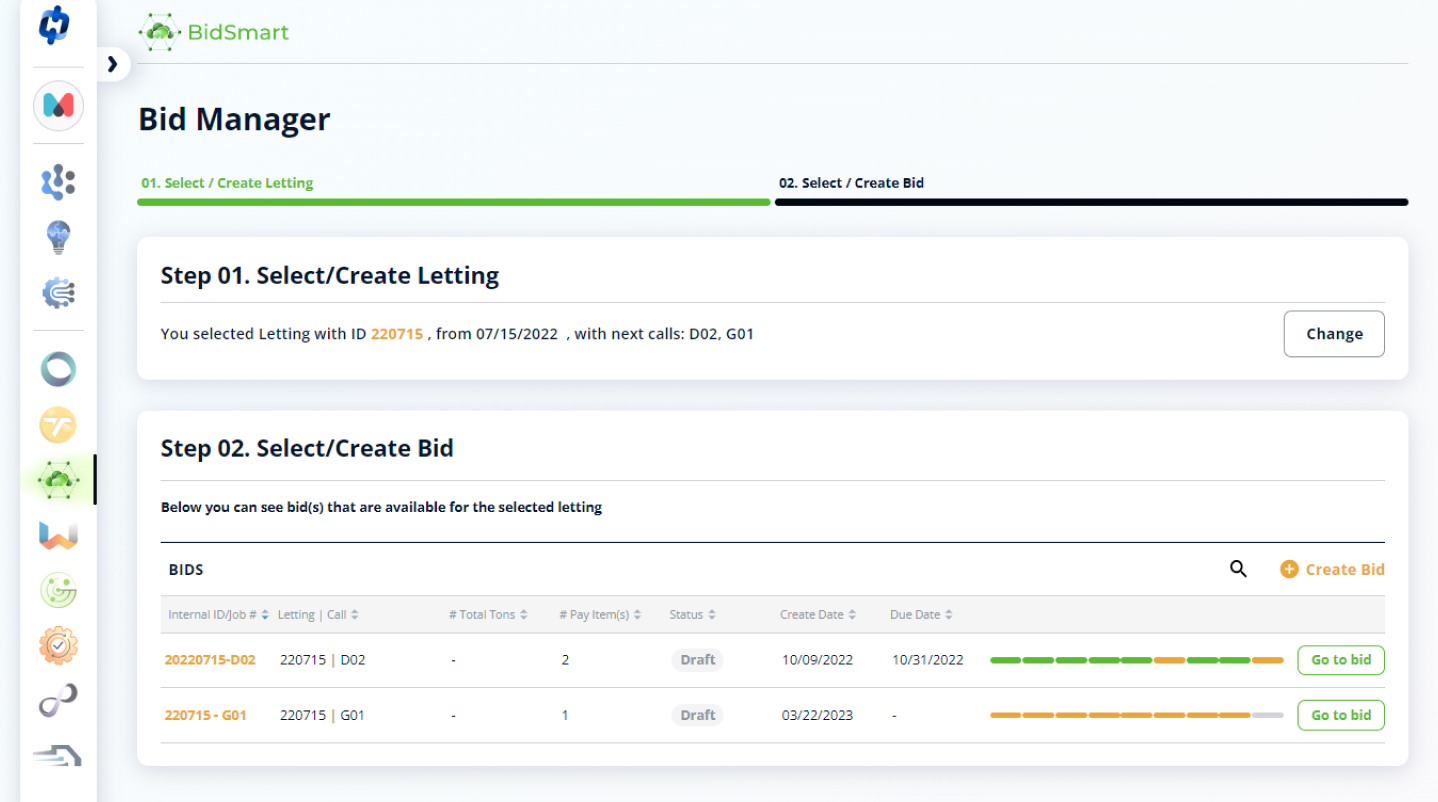The height and width of the screenshot is (802, 1438).
Task: Go to bid for 220715 - G01
Action: point(1341,715)
